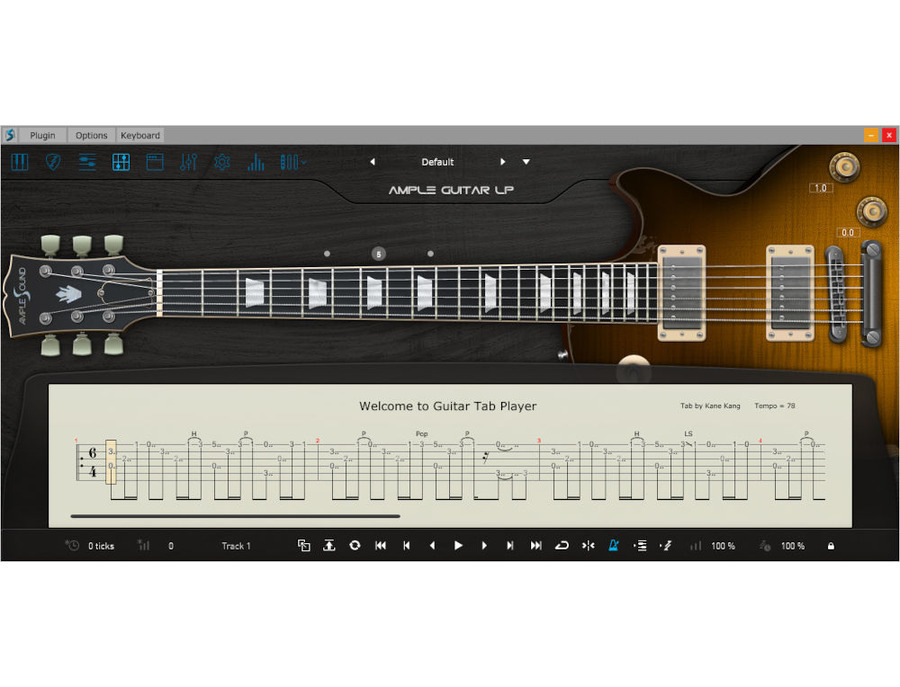900x687 pixels.
Task: Click the Ample Sound logo in the title bar
Action: click(x=10, y=135)
